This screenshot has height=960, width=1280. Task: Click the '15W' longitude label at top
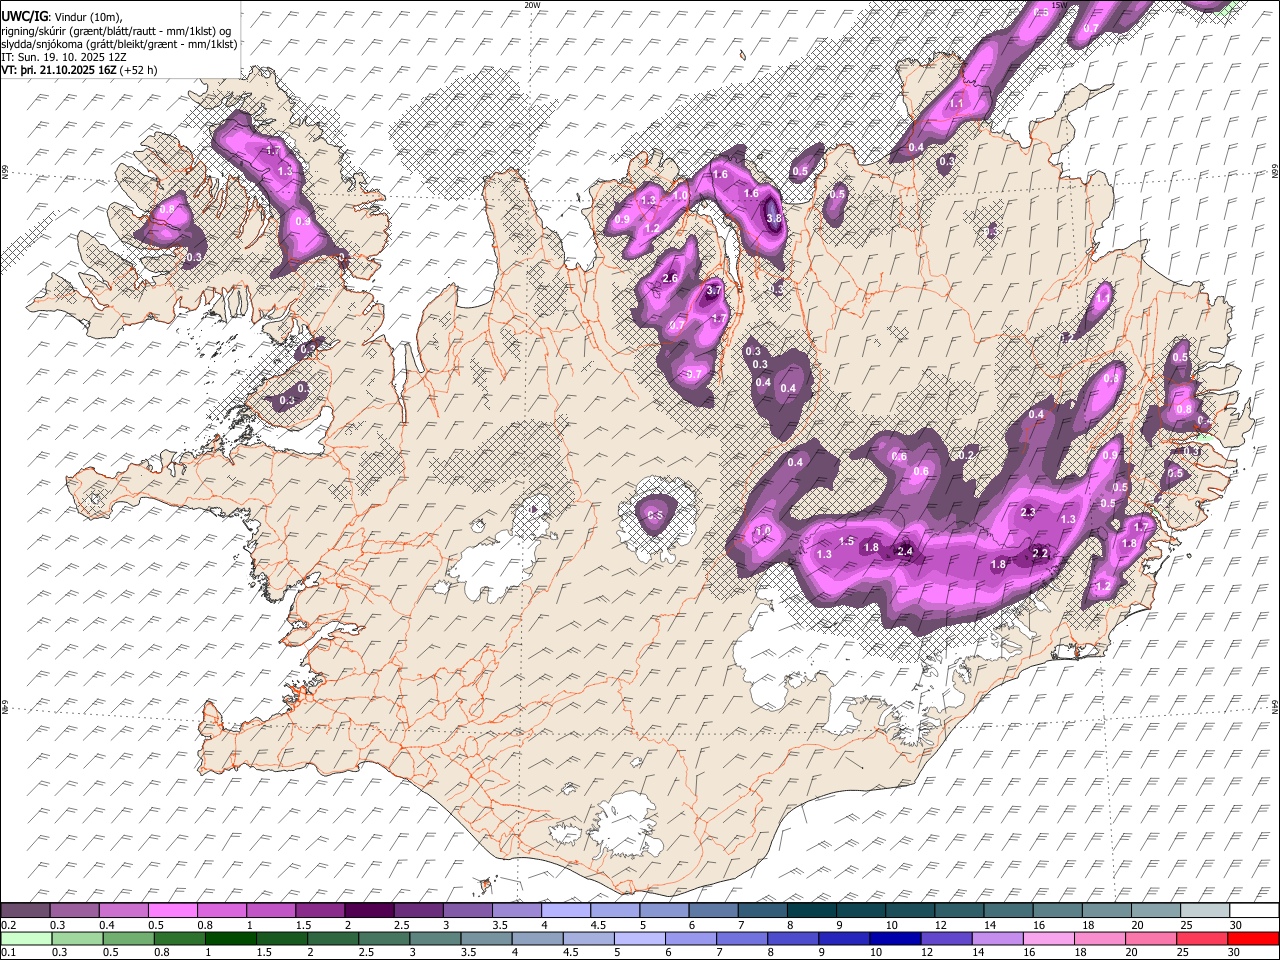1059,5
